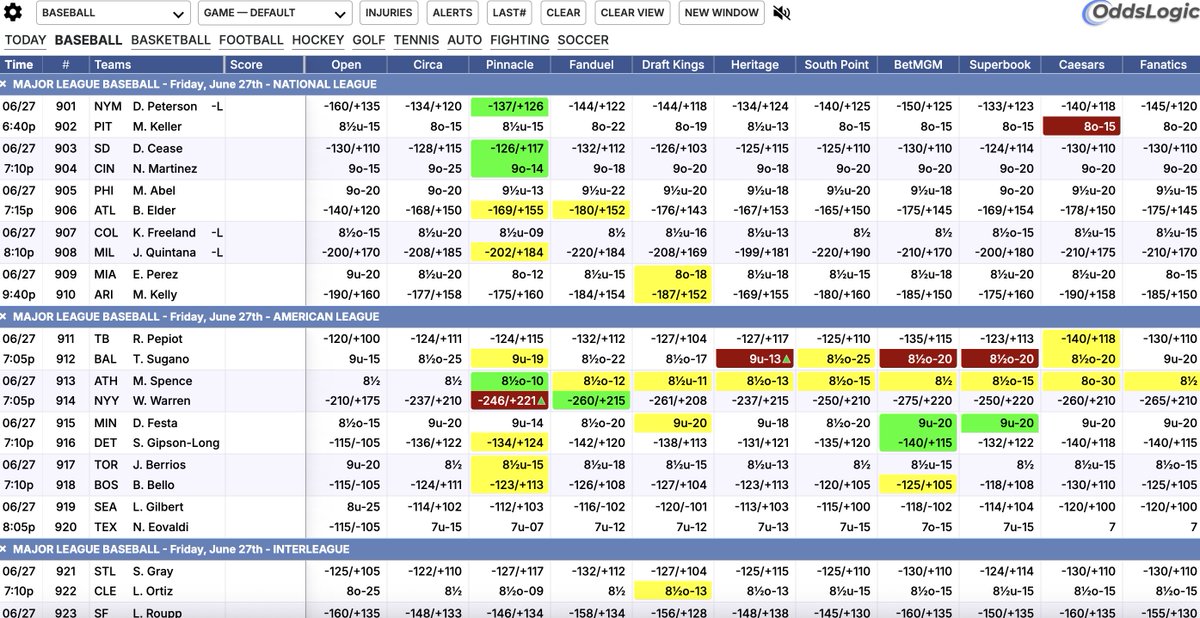
Task: Click the CLEAR button
Action: (x=563, y=13)
